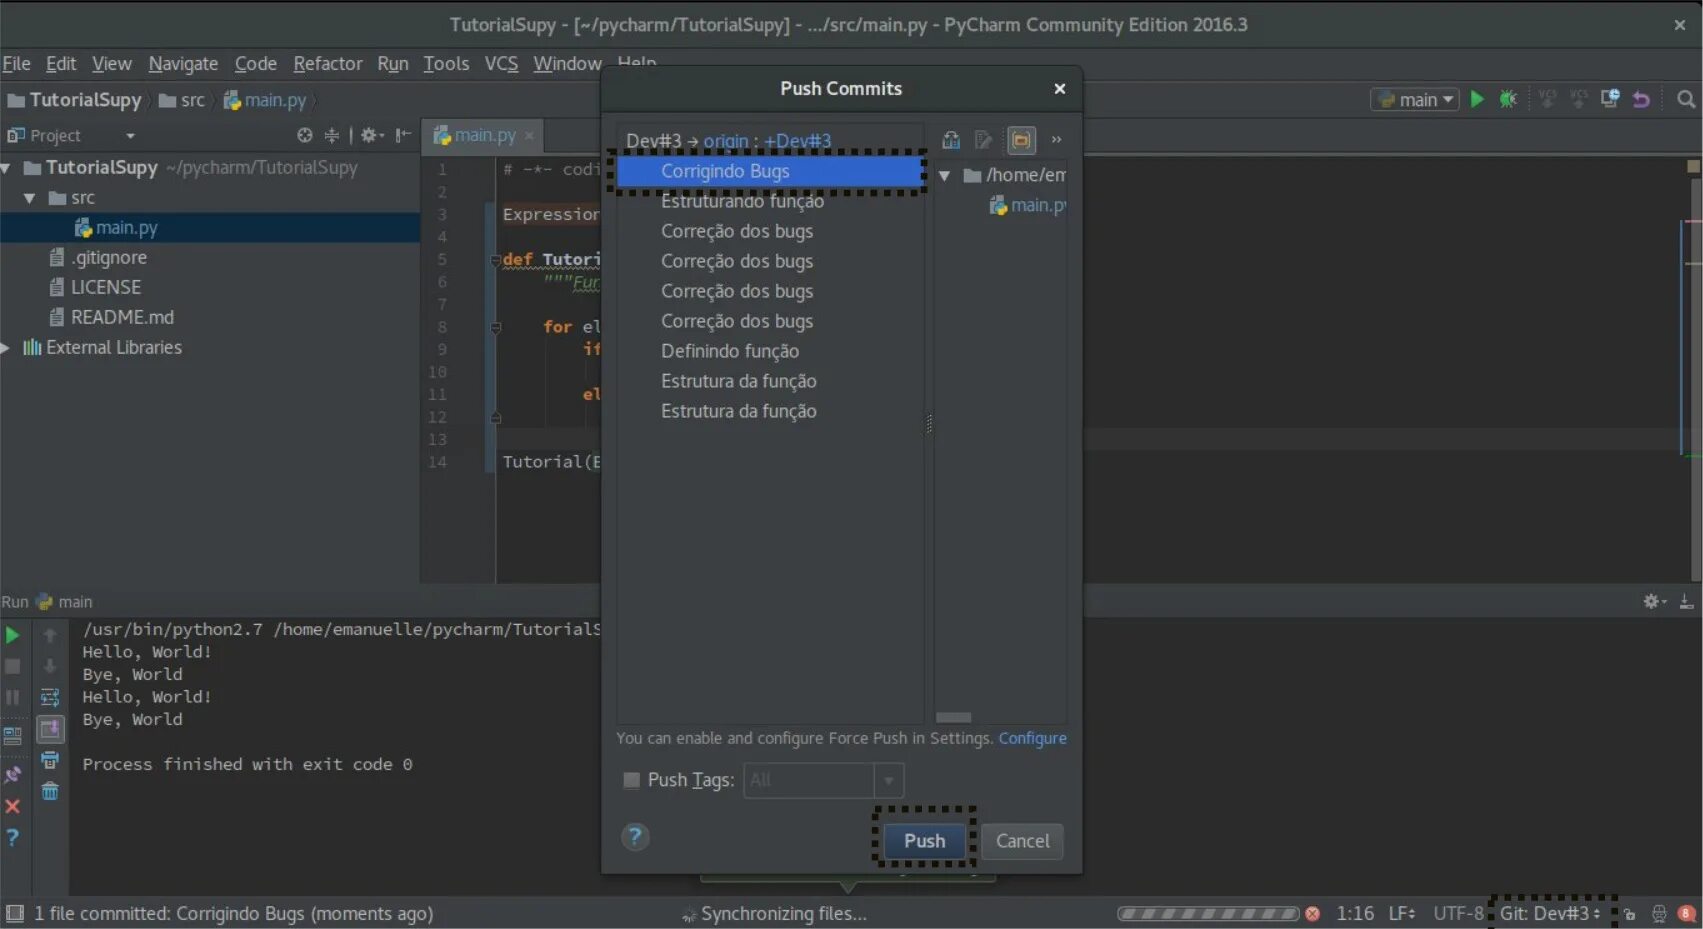This screenshot has width=1703, height=929.
Task: Open the Refactor menu
Action: point(328,63)
